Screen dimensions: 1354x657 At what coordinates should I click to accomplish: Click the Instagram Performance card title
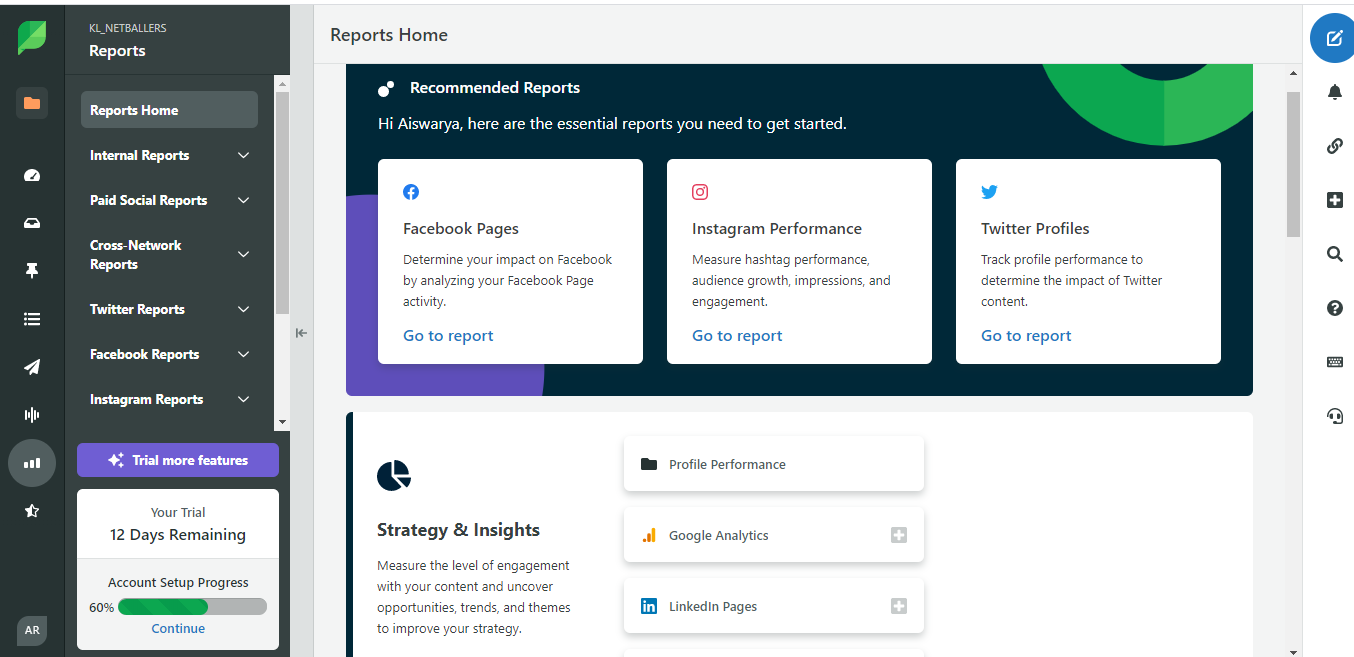[777, 228]
